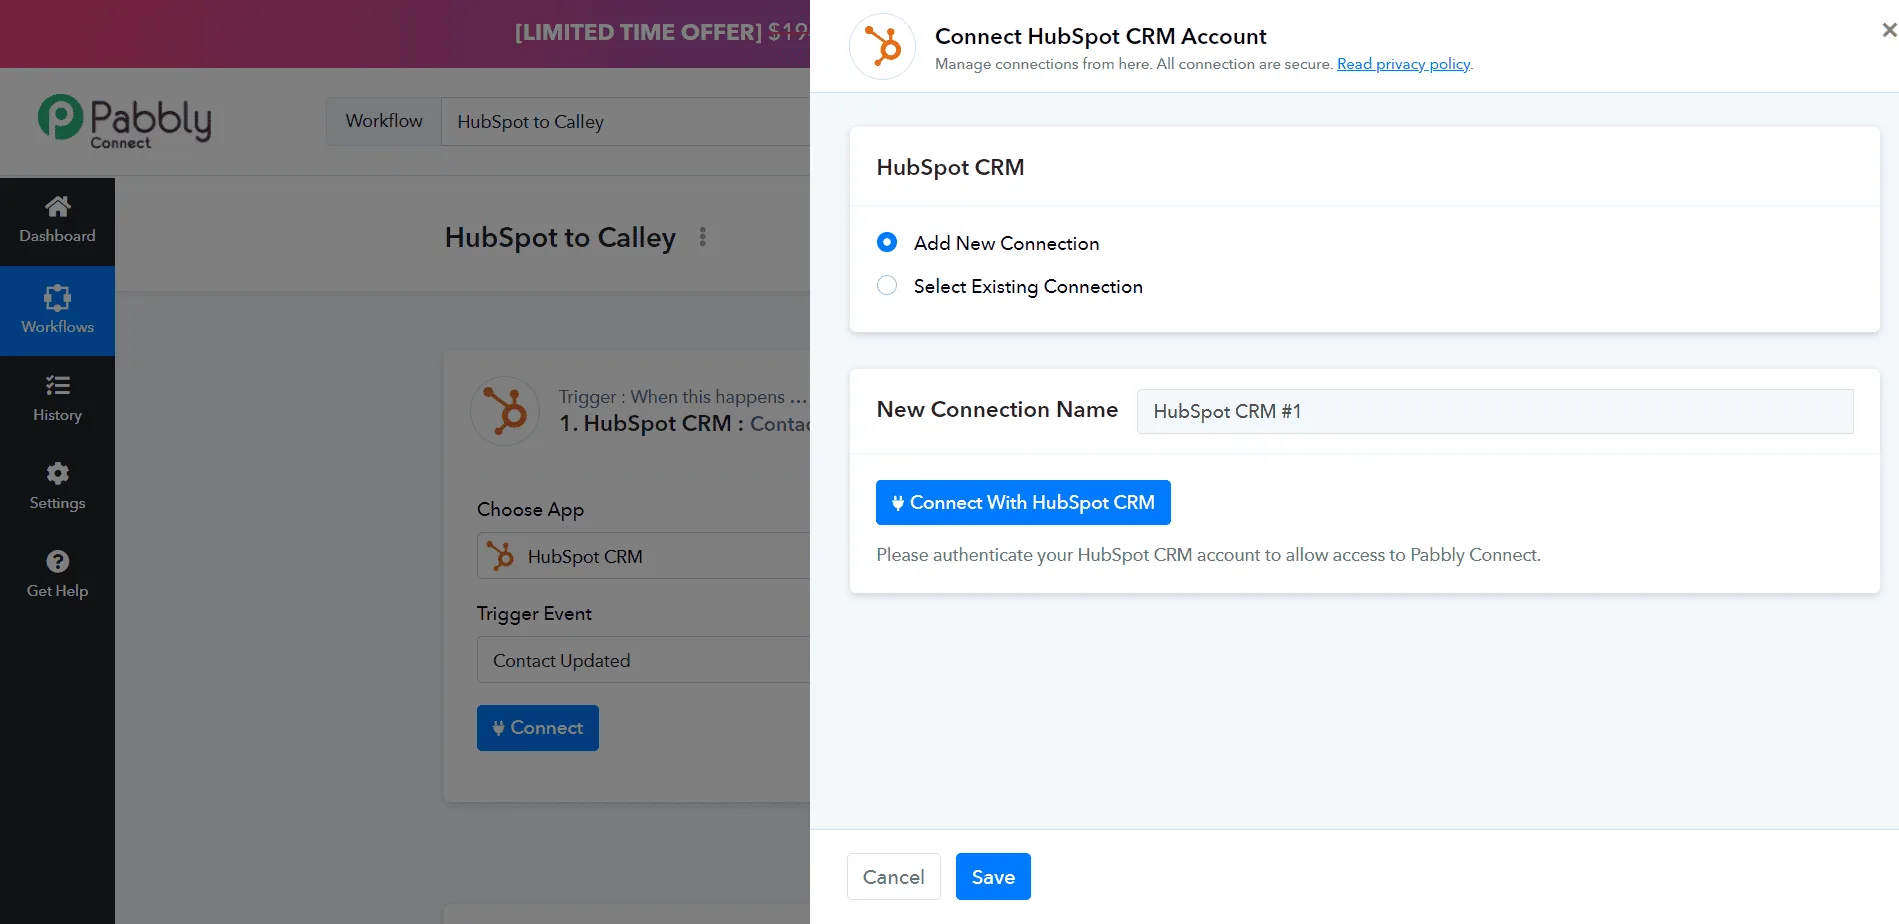The image size is (1899, 924).
Task: Open Workflows from the sidebar
Action: pyautogui.click(x=57, y=311)
